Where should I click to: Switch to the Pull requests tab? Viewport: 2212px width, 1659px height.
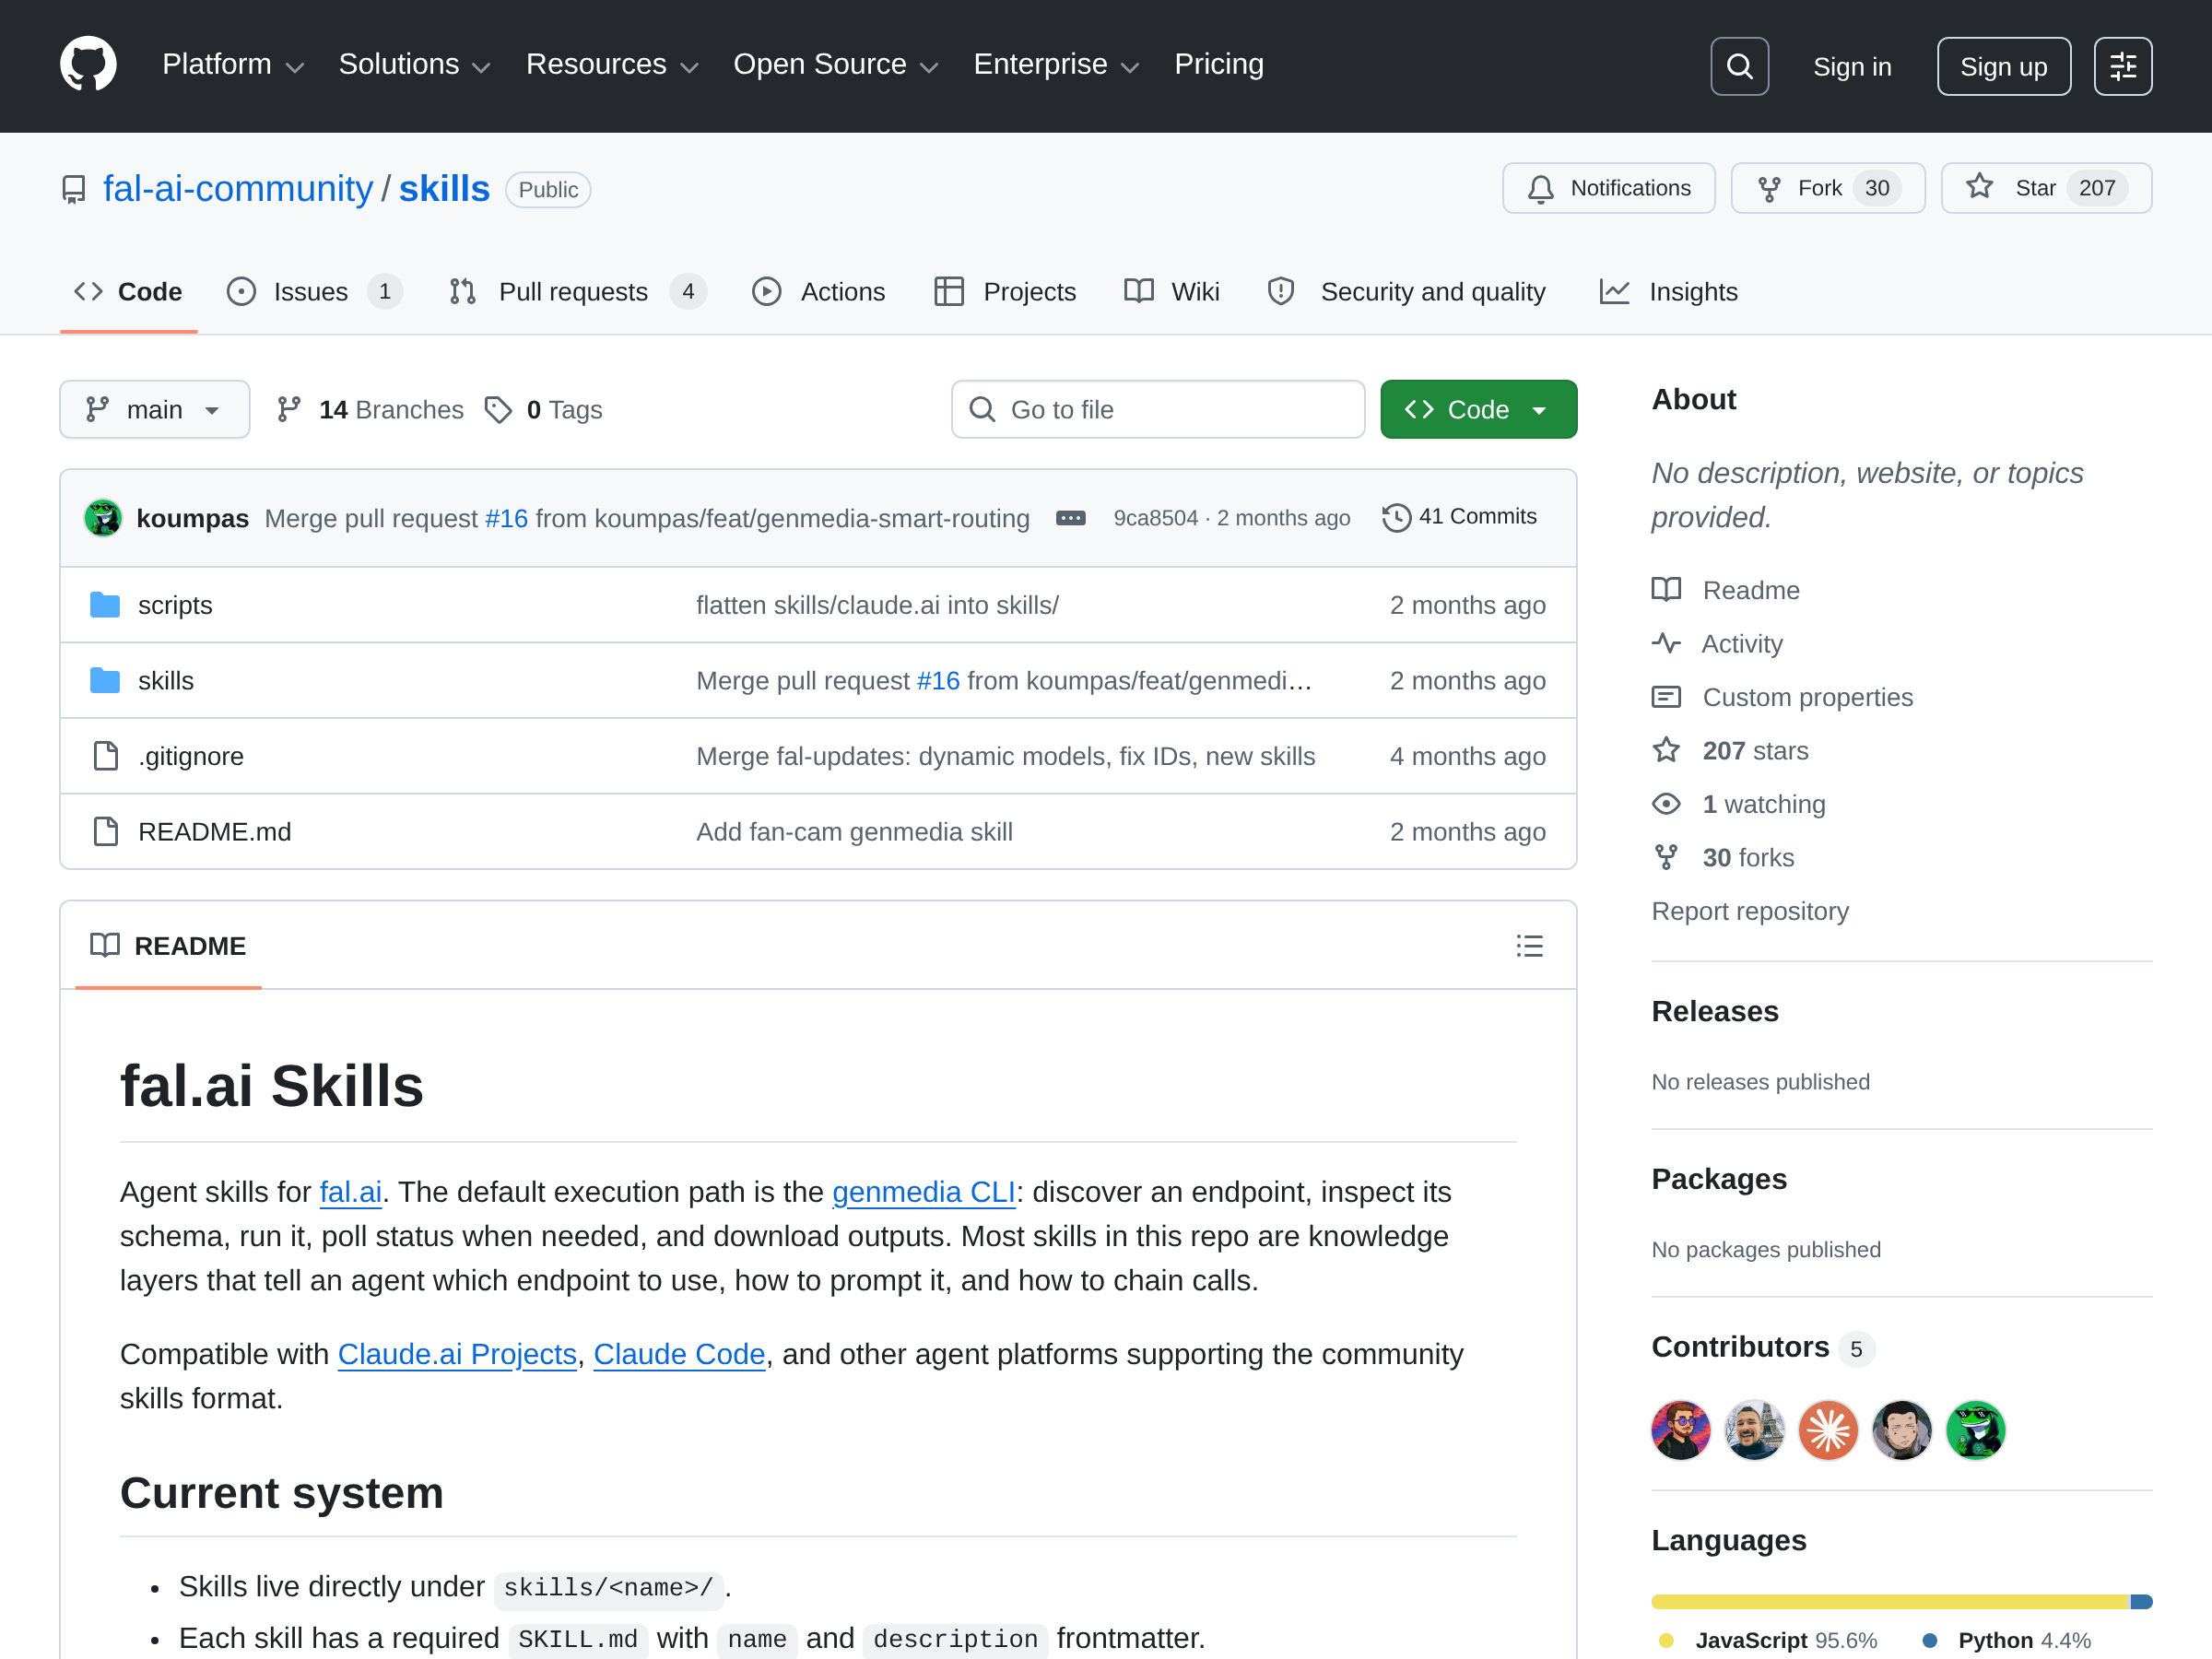(x=578, y=292)
